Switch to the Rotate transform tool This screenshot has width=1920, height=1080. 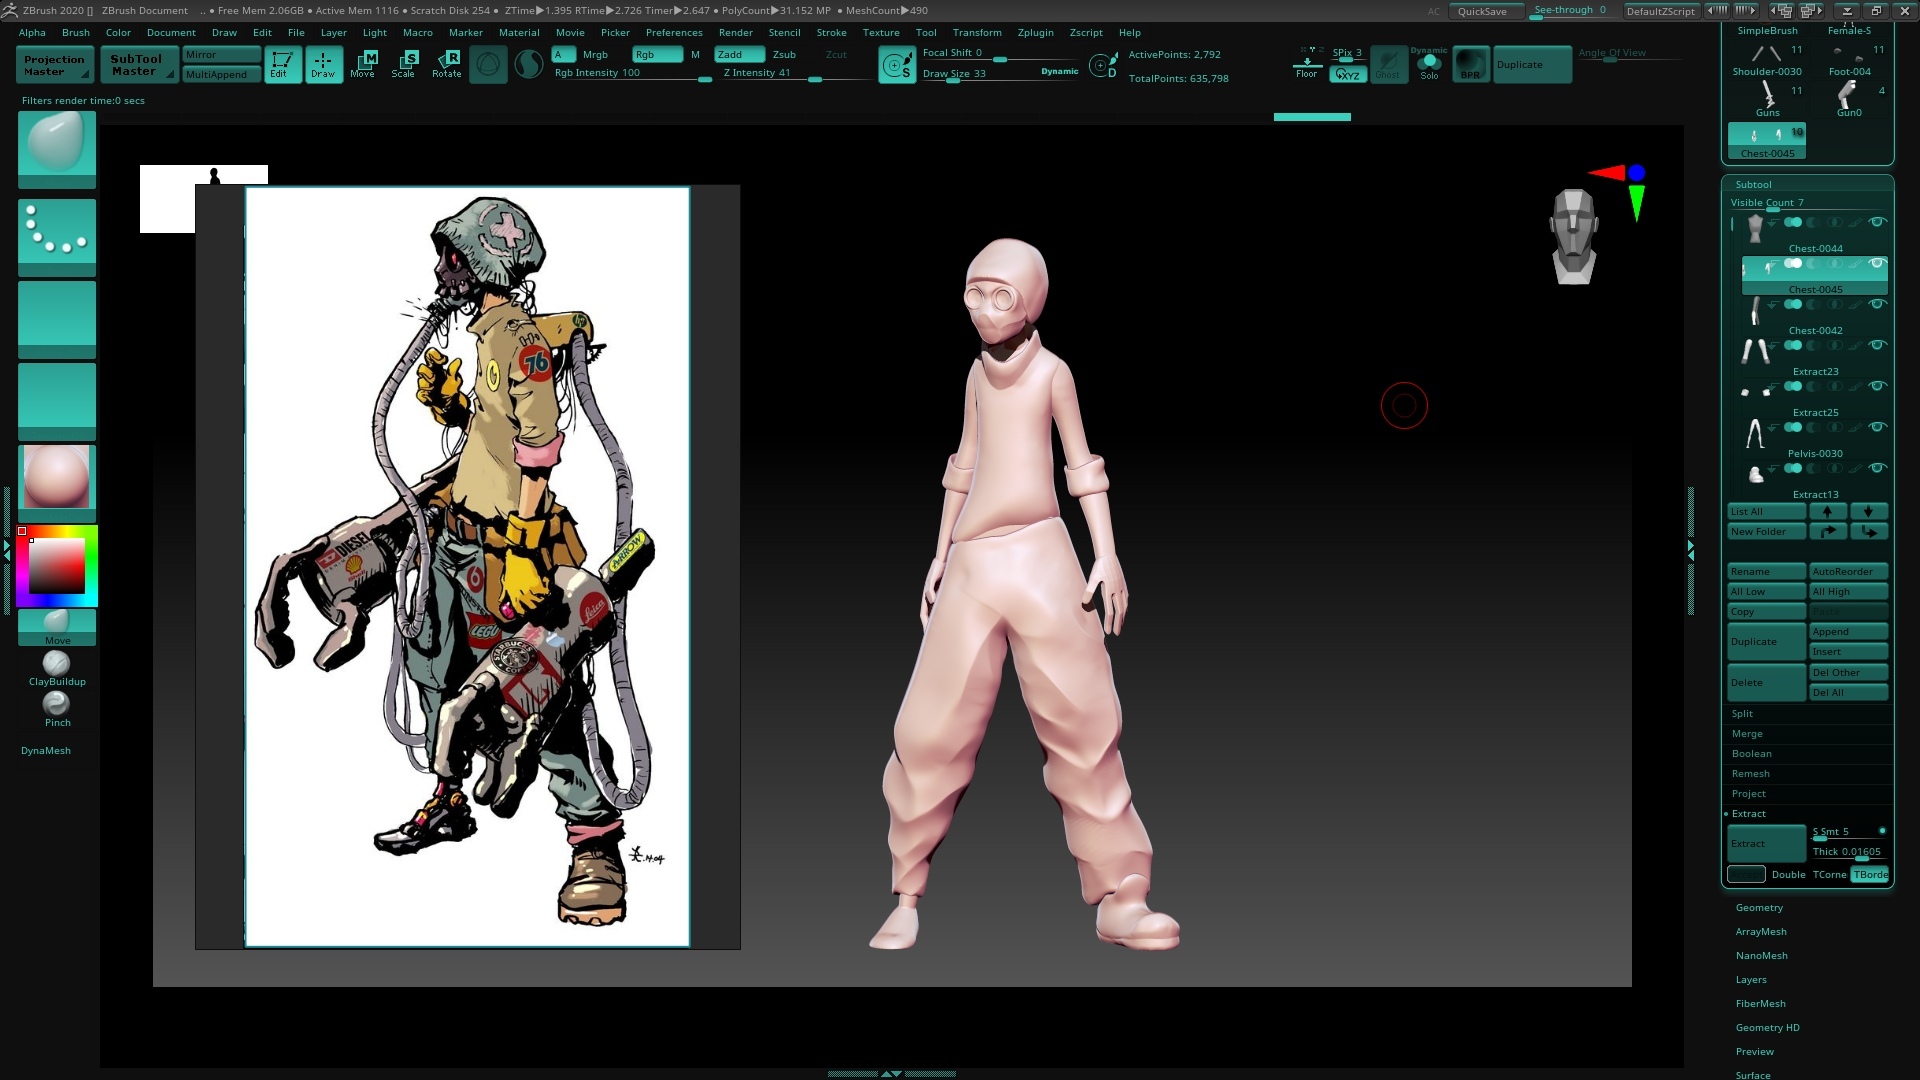[447, 65]
